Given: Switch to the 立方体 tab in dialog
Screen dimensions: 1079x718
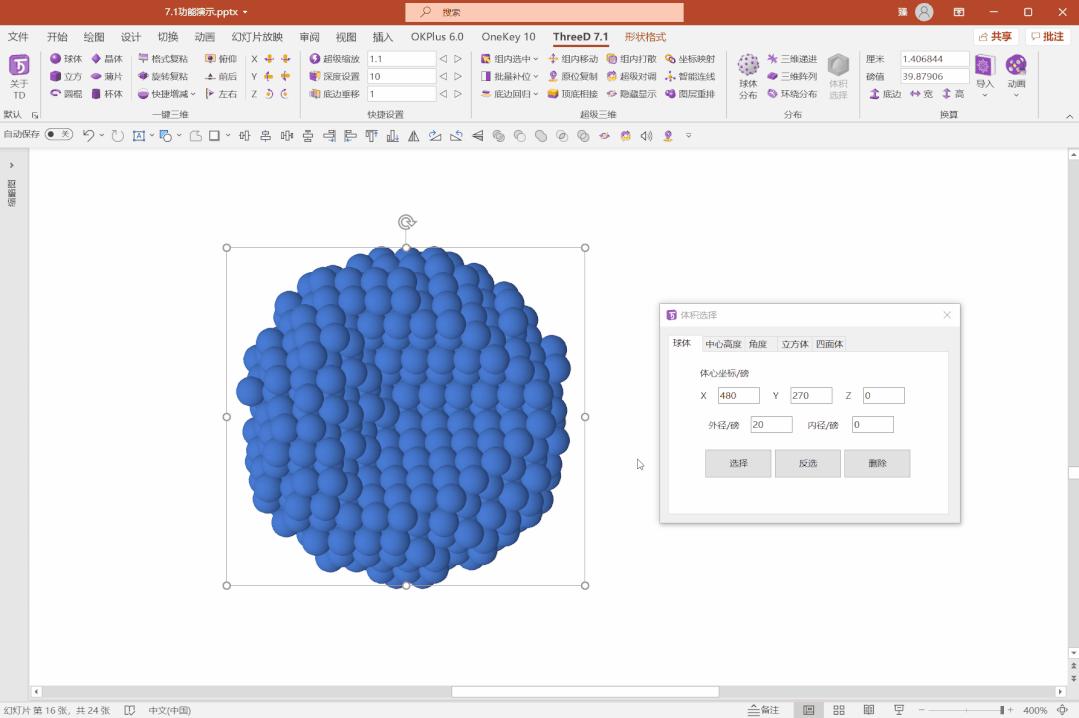Looking at the screenshot, I should (794, 343).
